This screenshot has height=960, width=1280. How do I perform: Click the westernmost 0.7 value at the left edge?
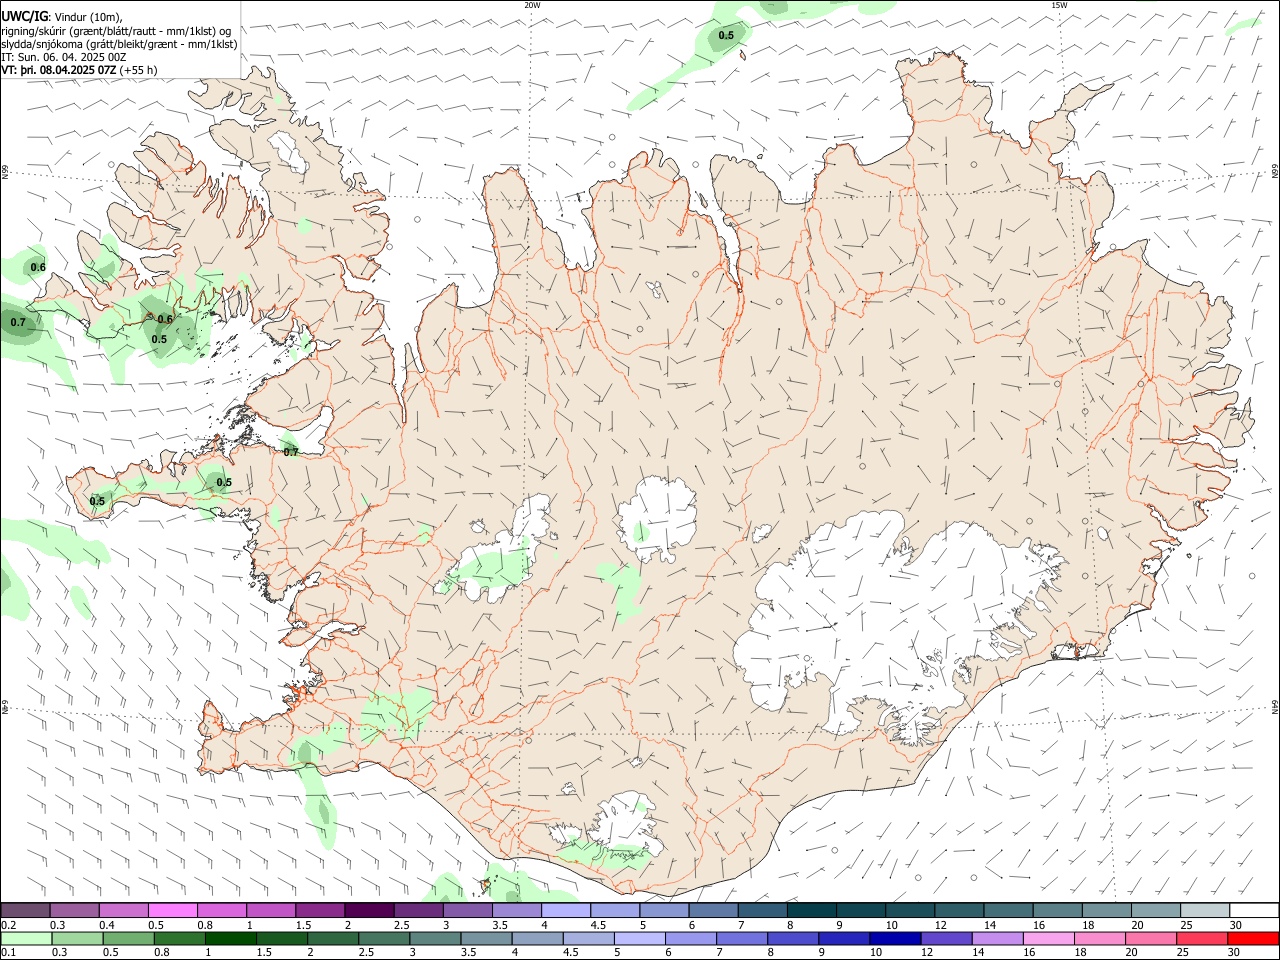[x=18, y=322]
